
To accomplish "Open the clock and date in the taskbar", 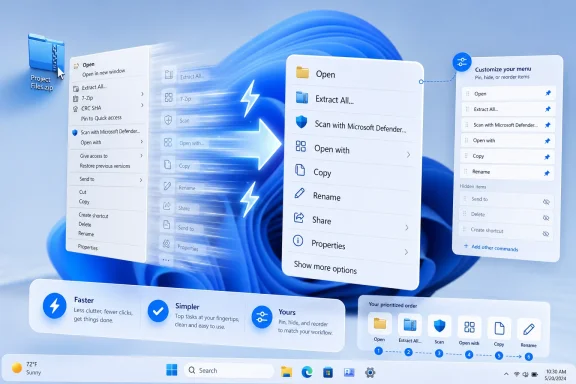I will [555, 374].
